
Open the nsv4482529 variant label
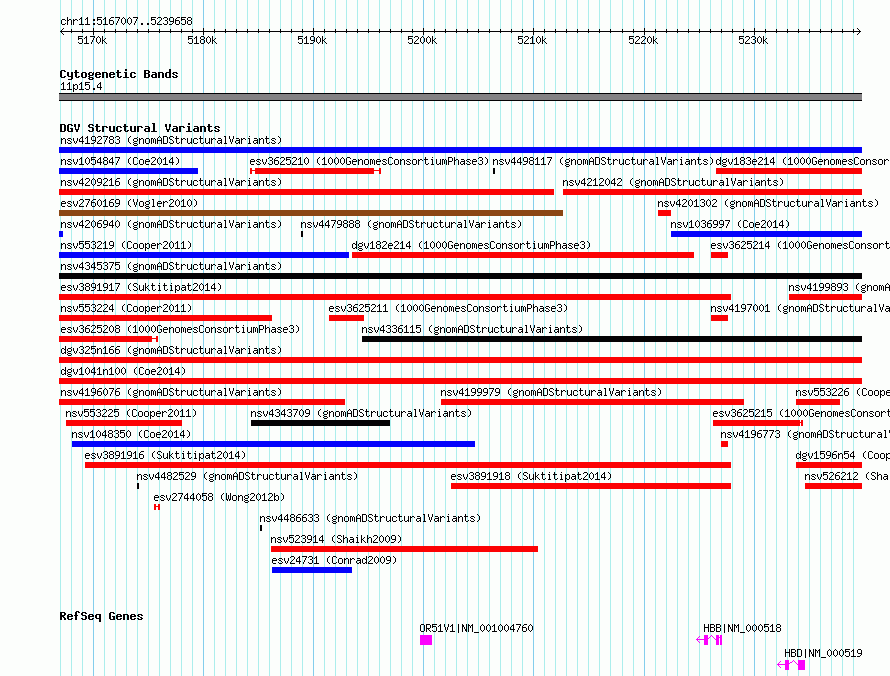pos(247,476)
